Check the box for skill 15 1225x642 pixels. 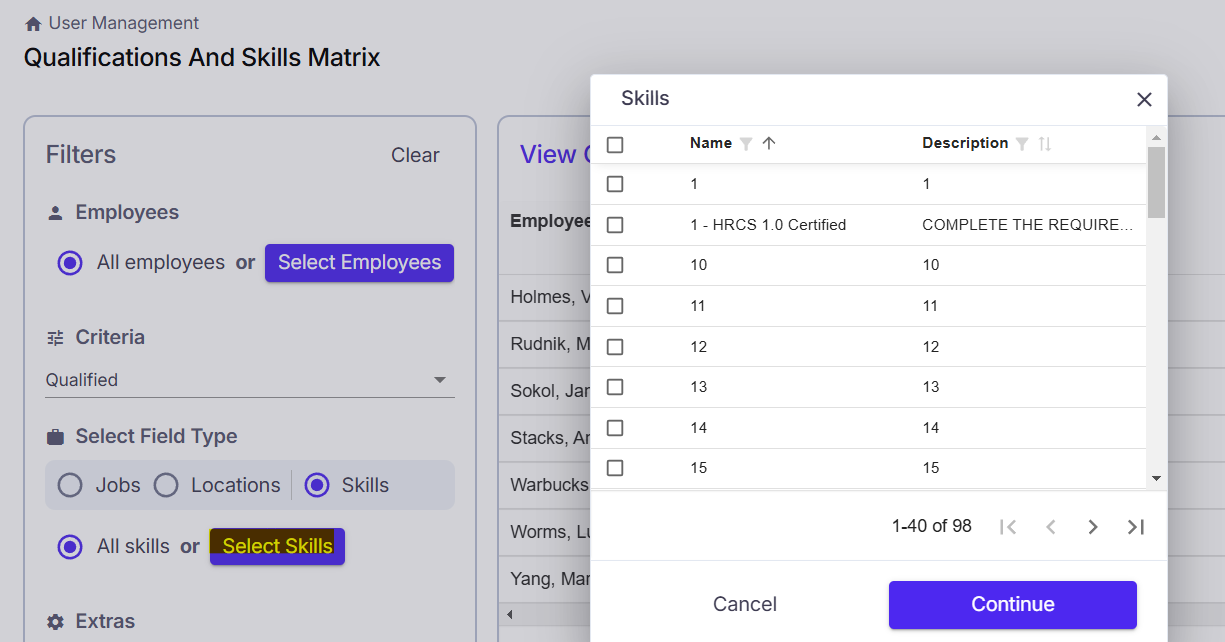click(x=615, y=468)
